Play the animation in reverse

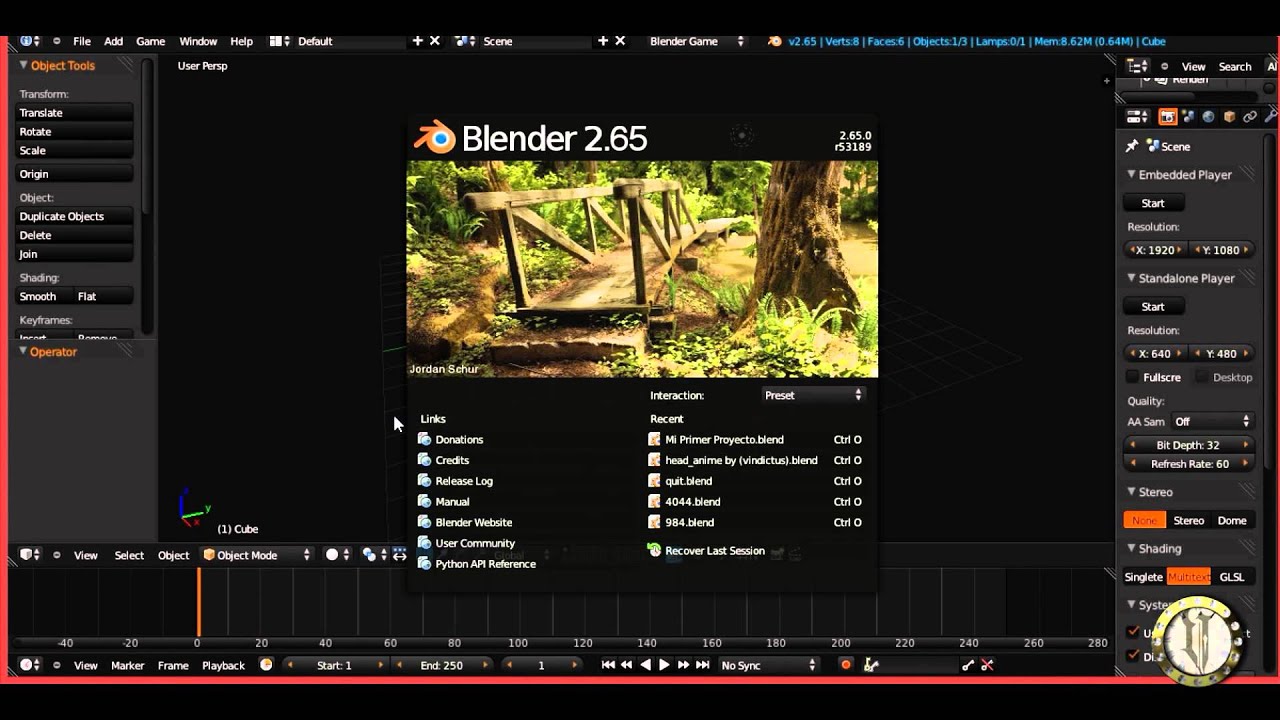(x=646, y=665)
